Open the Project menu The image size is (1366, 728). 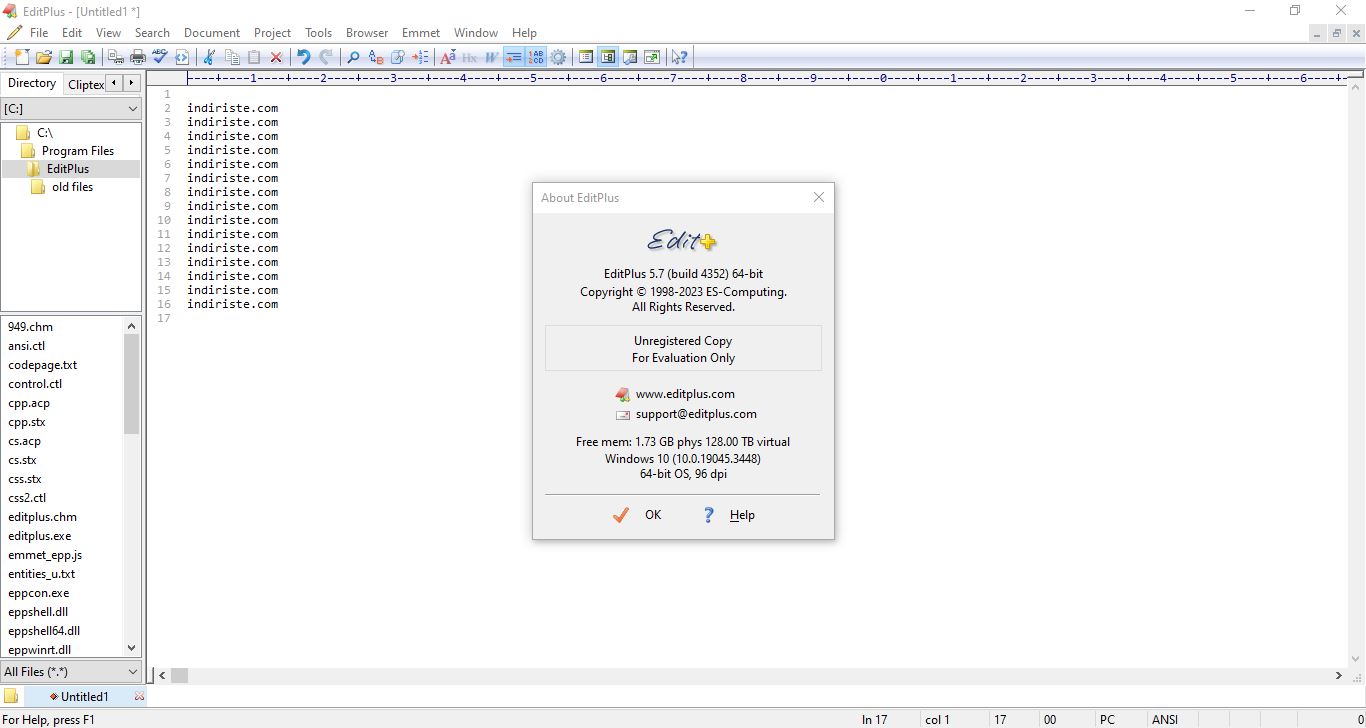272,33
